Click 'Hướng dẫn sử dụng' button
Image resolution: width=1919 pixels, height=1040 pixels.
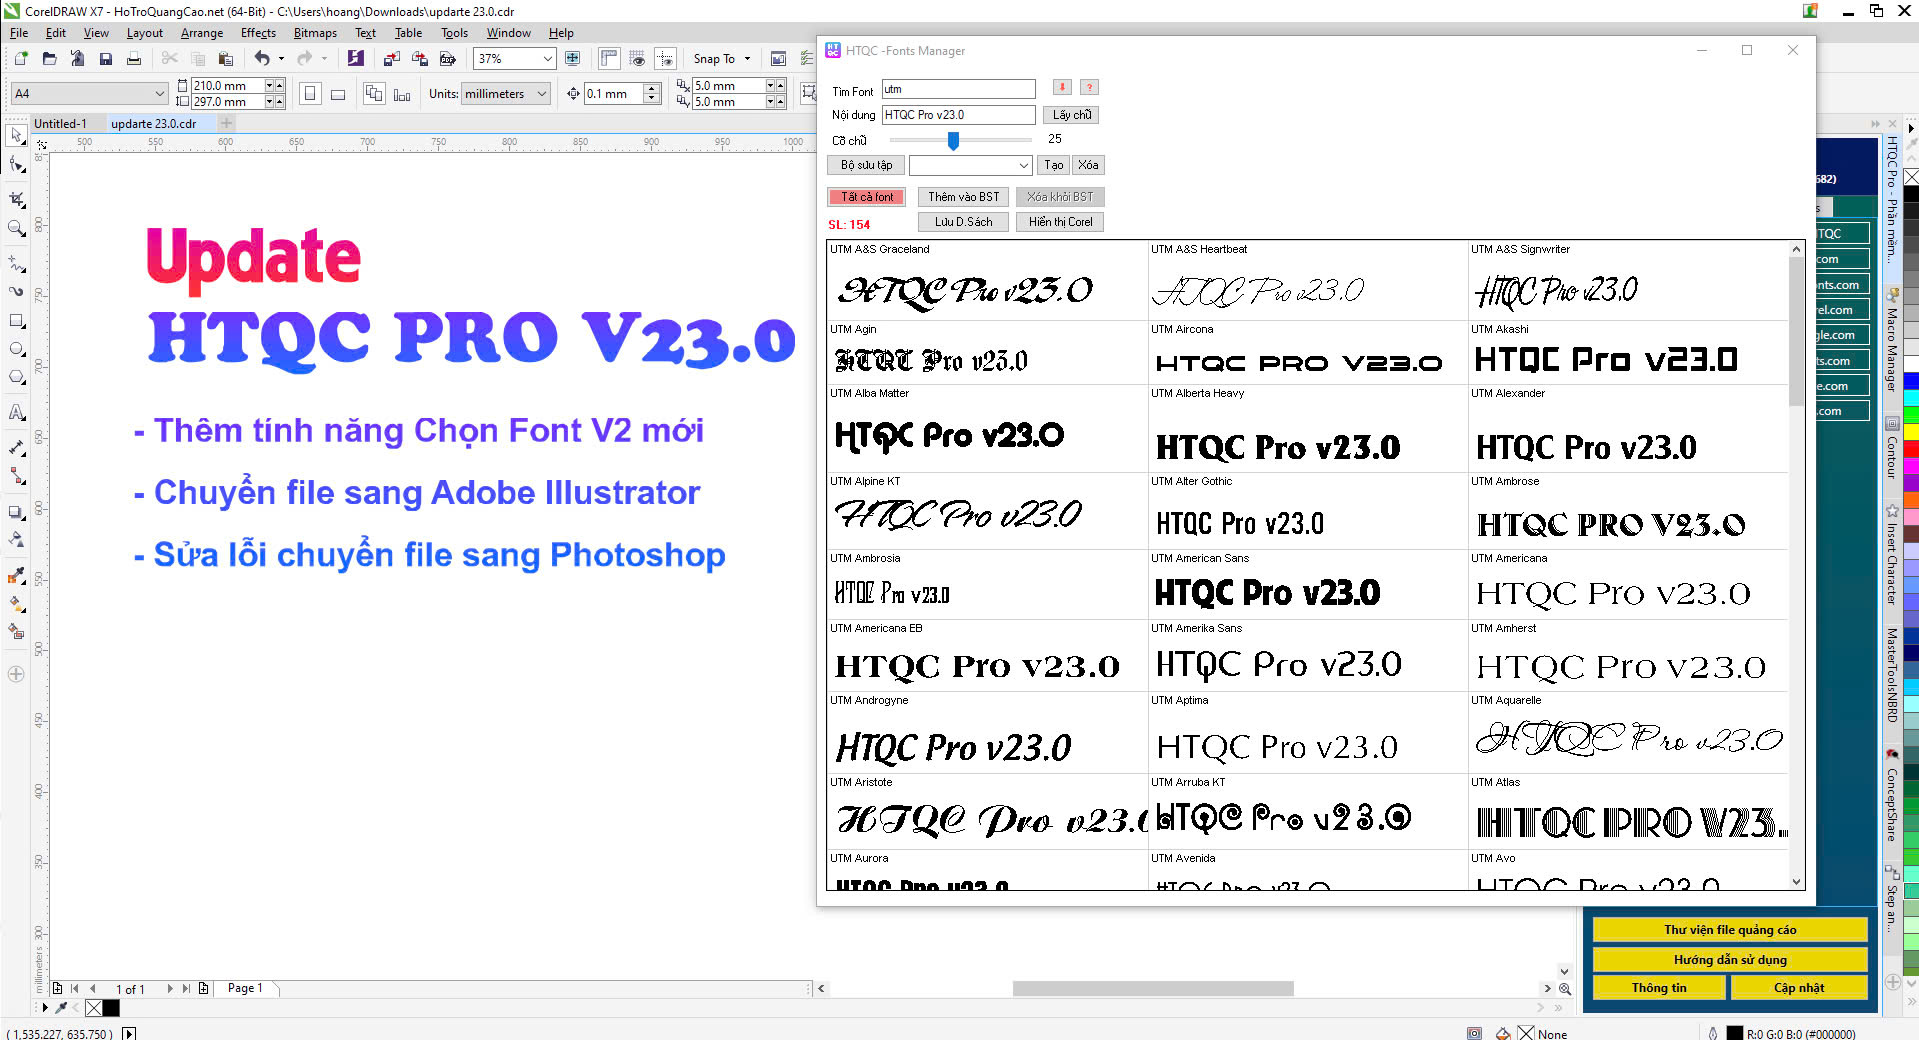[1730, 960]
